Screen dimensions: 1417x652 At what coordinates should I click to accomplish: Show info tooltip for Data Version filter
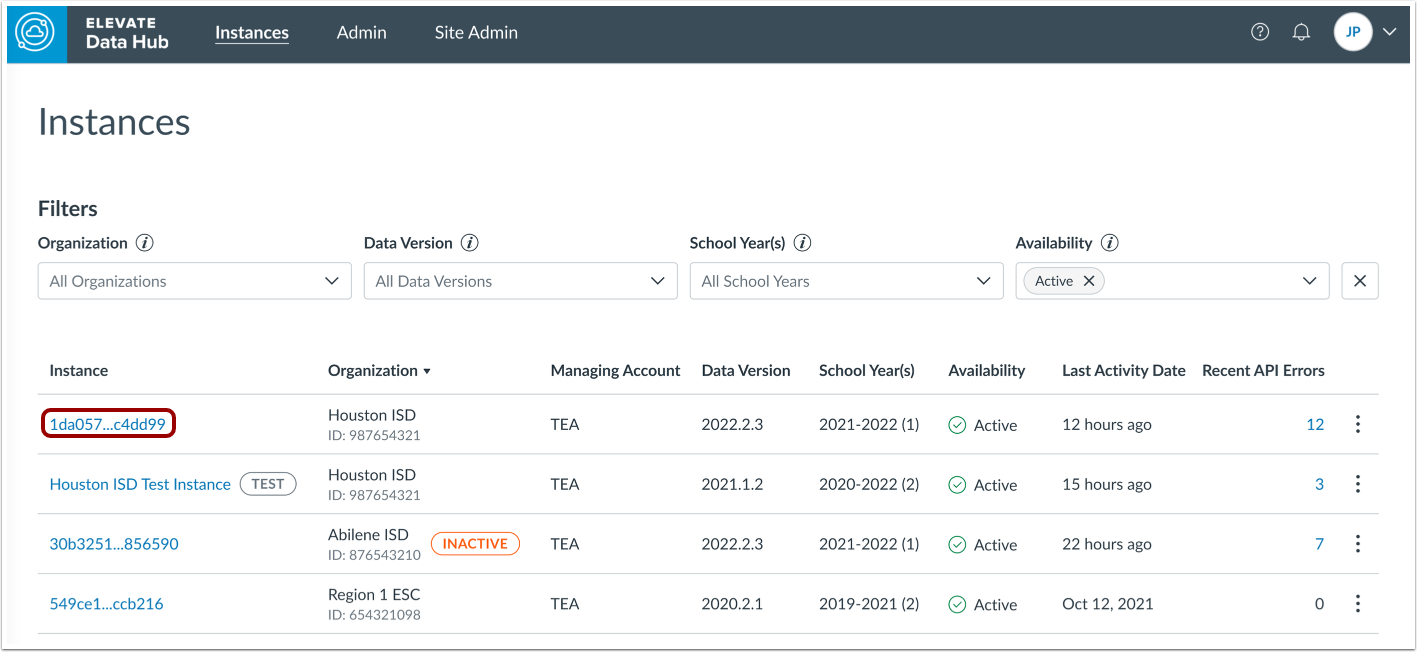[470, 243]
